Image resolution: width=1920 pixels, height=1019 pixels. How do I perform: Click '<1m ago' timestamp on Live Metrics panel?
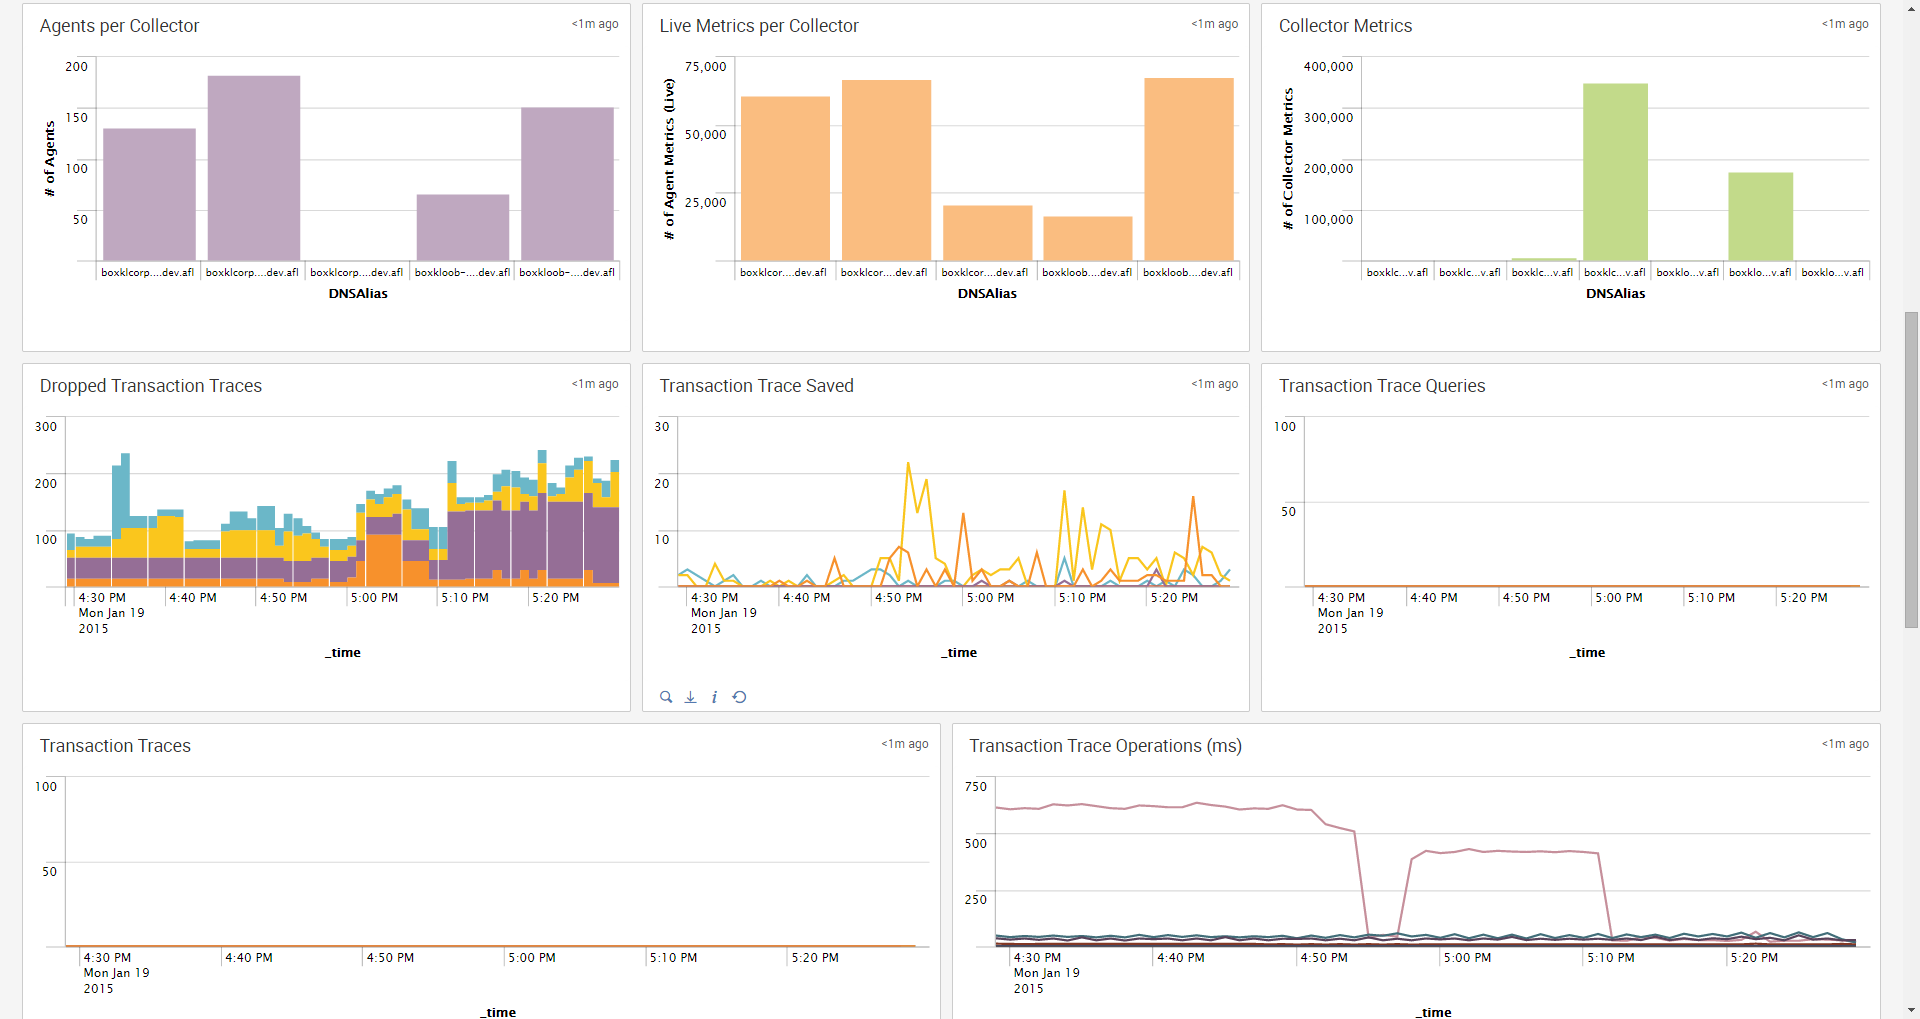pyautogui.click(x=1214, y=24)
